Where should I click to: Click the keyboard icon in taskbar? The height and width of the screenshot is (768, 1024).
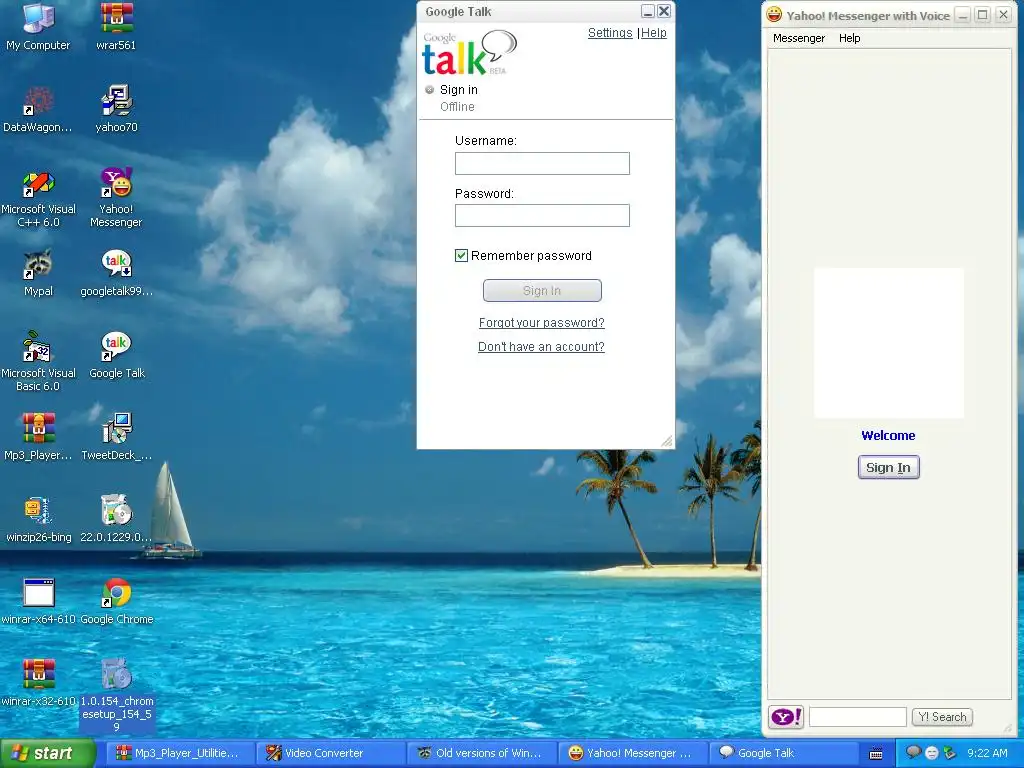876,754
